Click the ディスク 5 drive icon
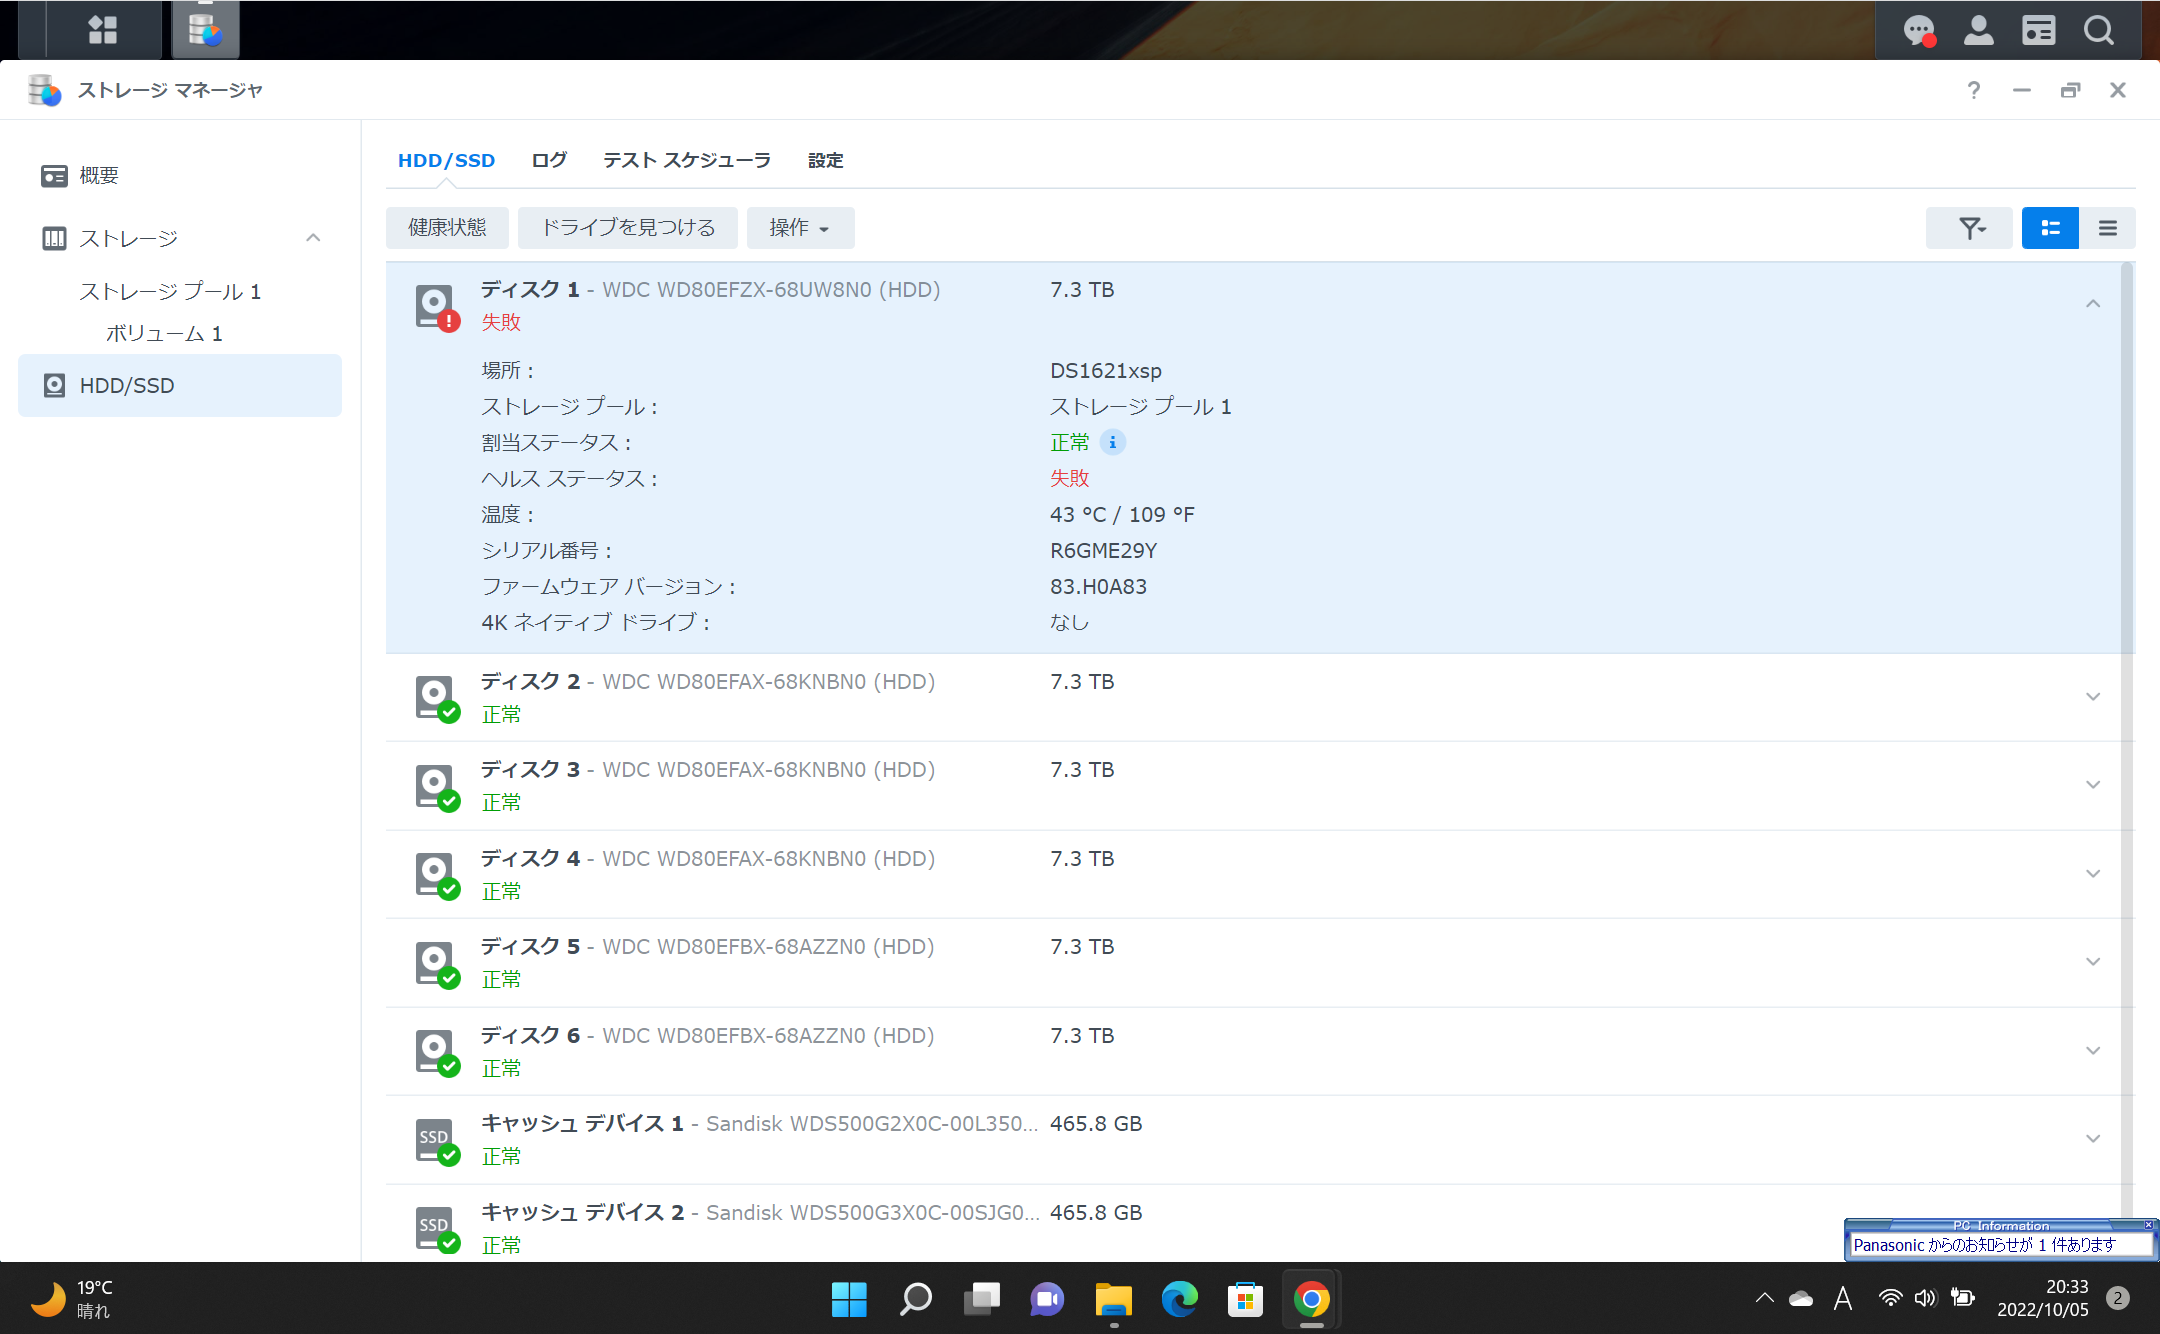Image resolution: width=2160 pixels, height=1334 pixels. pyautogui.click(x=437, y=964)
